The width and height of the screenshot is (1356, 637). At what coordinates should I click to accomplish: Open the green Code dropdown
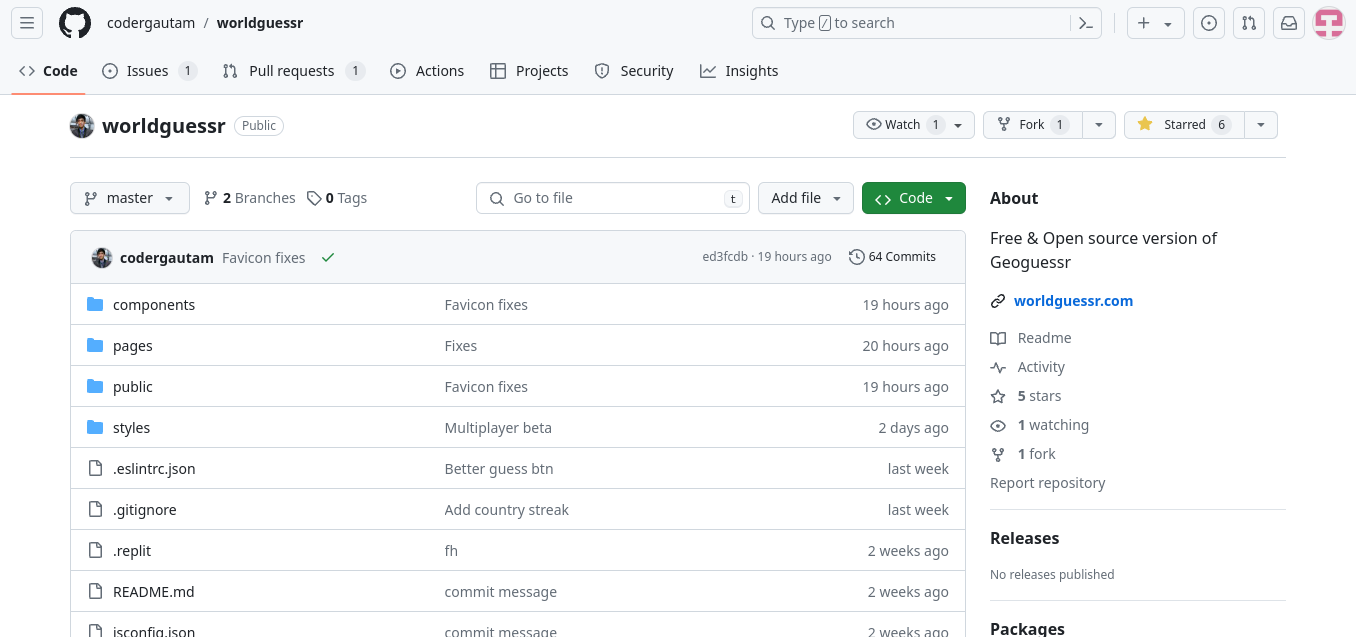pyautogui.click(x=914, y=198)
